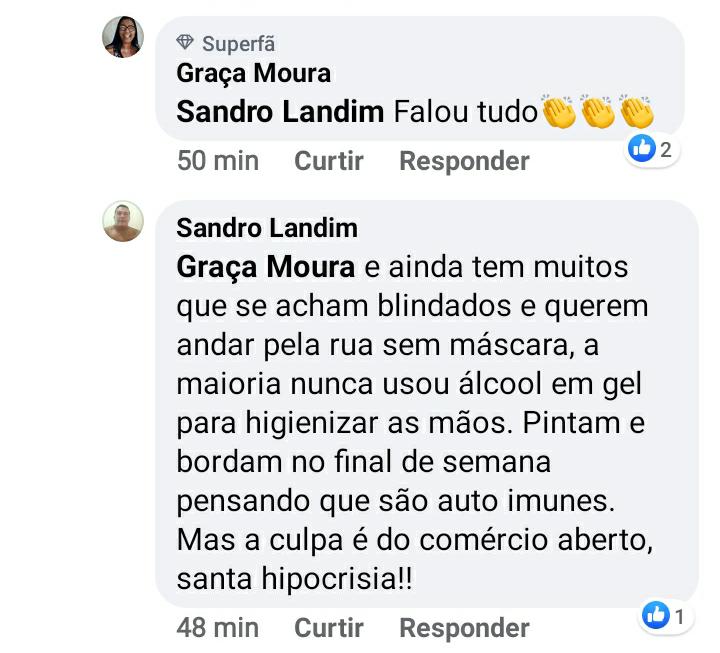
Task: Click the 50 min timestamp
Action: tap(218, 161)
